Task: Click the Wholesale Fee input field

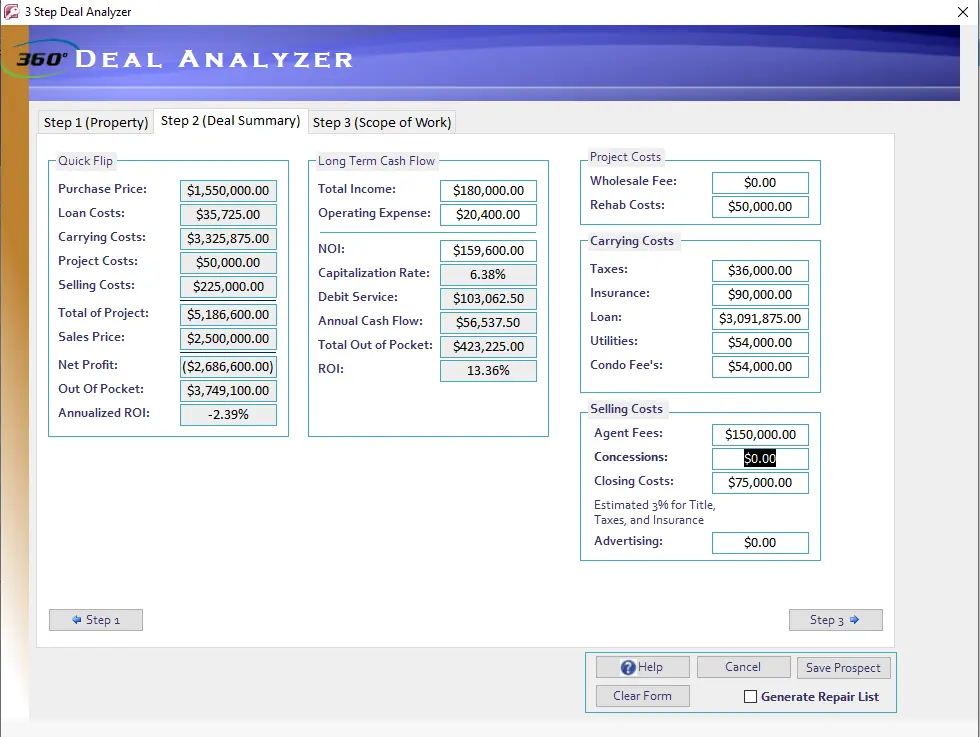Action: click(760, 183)
